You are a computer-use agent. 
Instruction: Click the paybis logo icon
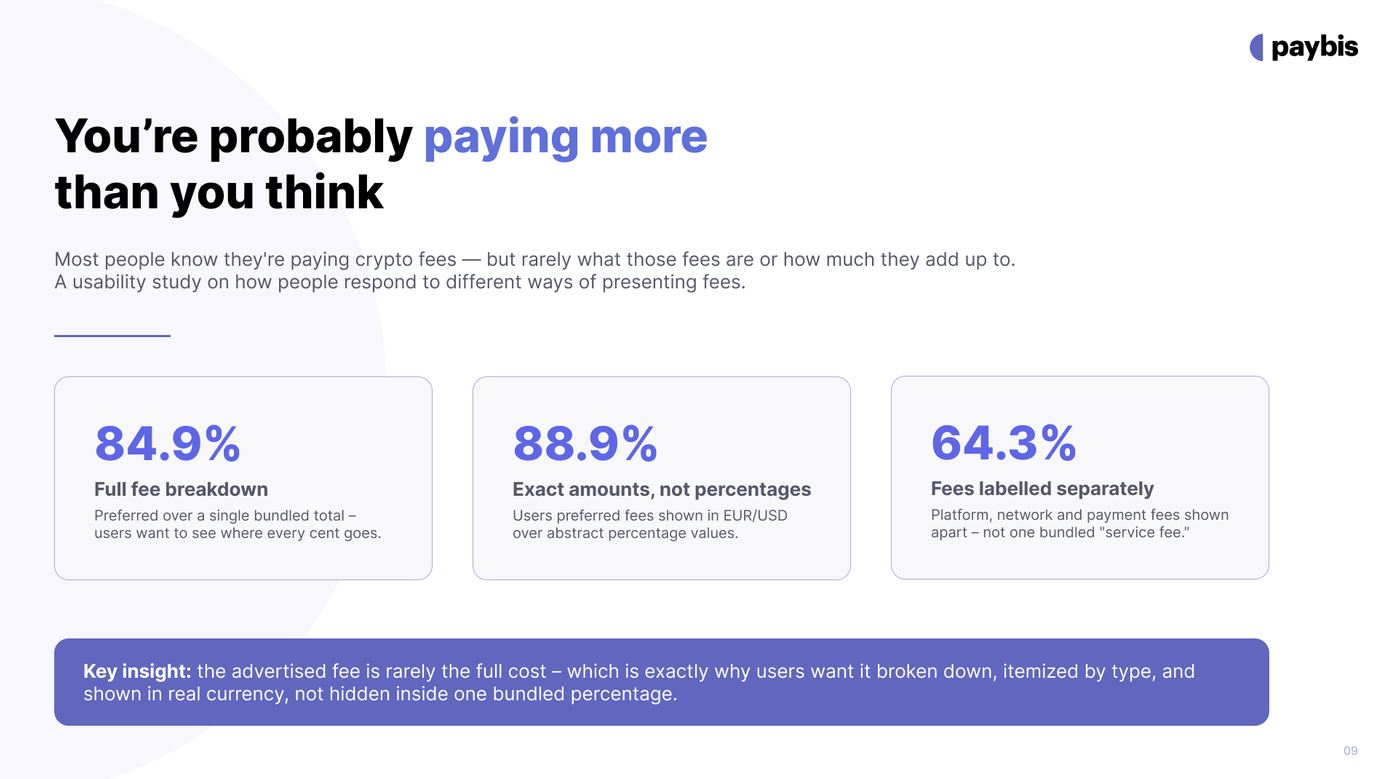point(1257,47)
